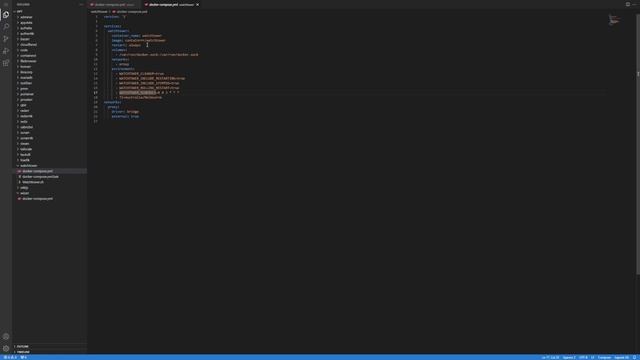
Task: Open Explorer panel Views and More Actions
Action: [x=81, y=4]
